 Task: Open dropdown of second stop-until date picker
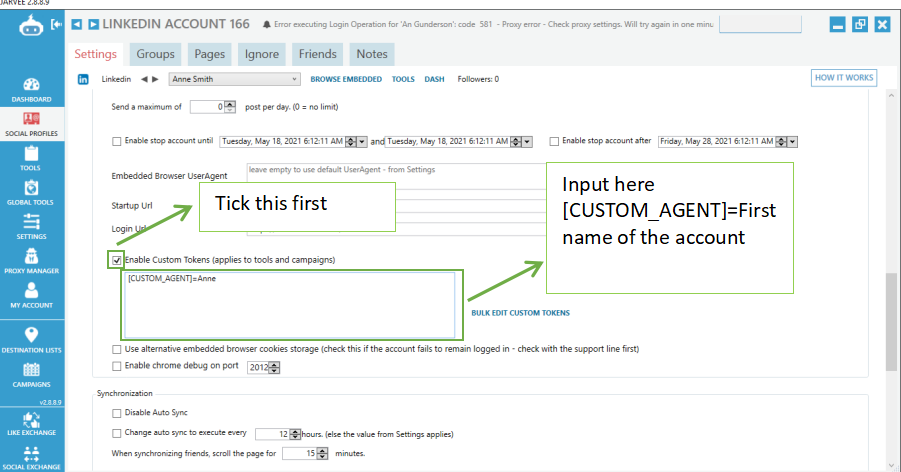[x=527, y=142]
